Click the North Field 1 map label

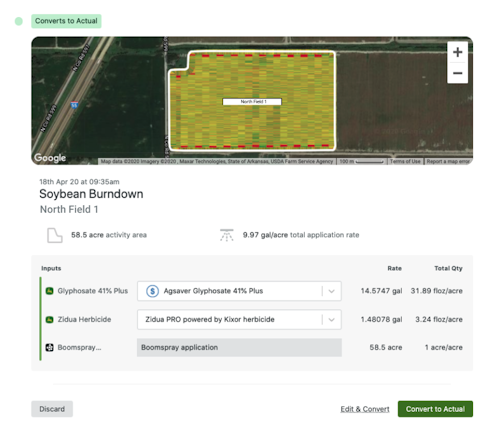(x=252, y=102)
